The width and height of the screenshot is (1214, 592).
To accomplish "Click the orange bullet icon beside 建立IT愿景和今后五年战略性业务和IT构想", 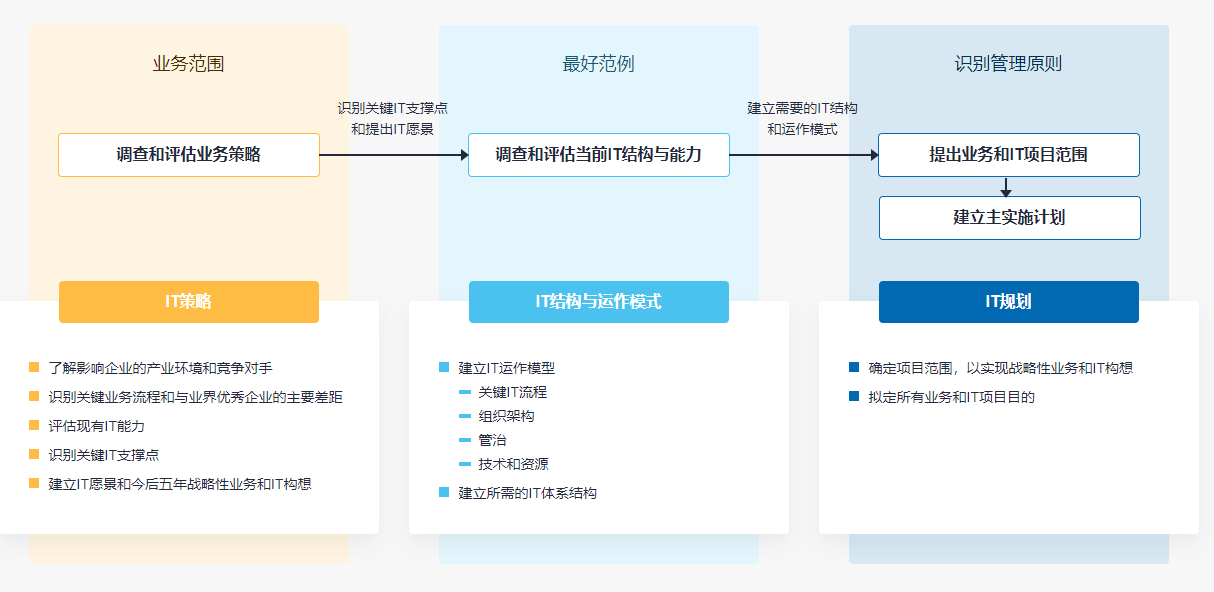I will [x=32, y=482].
